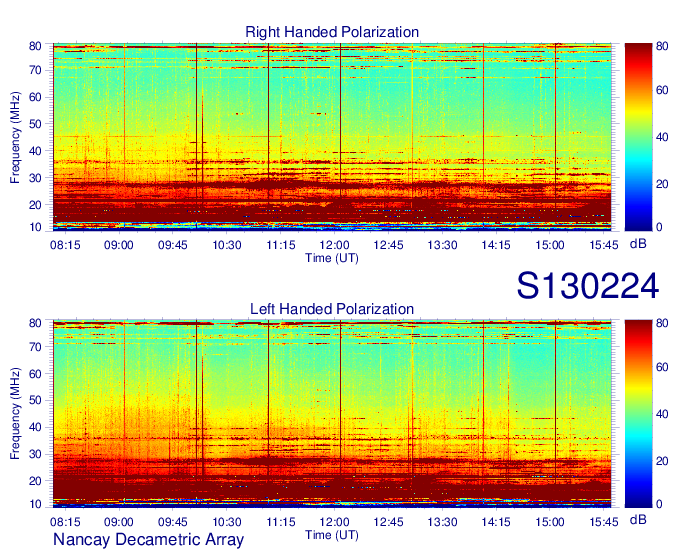Click the 09:00 tick under Left Handed plot
The width and height of the screenshot is (680, 552).
pyautogui.click(x=119, y=522)
